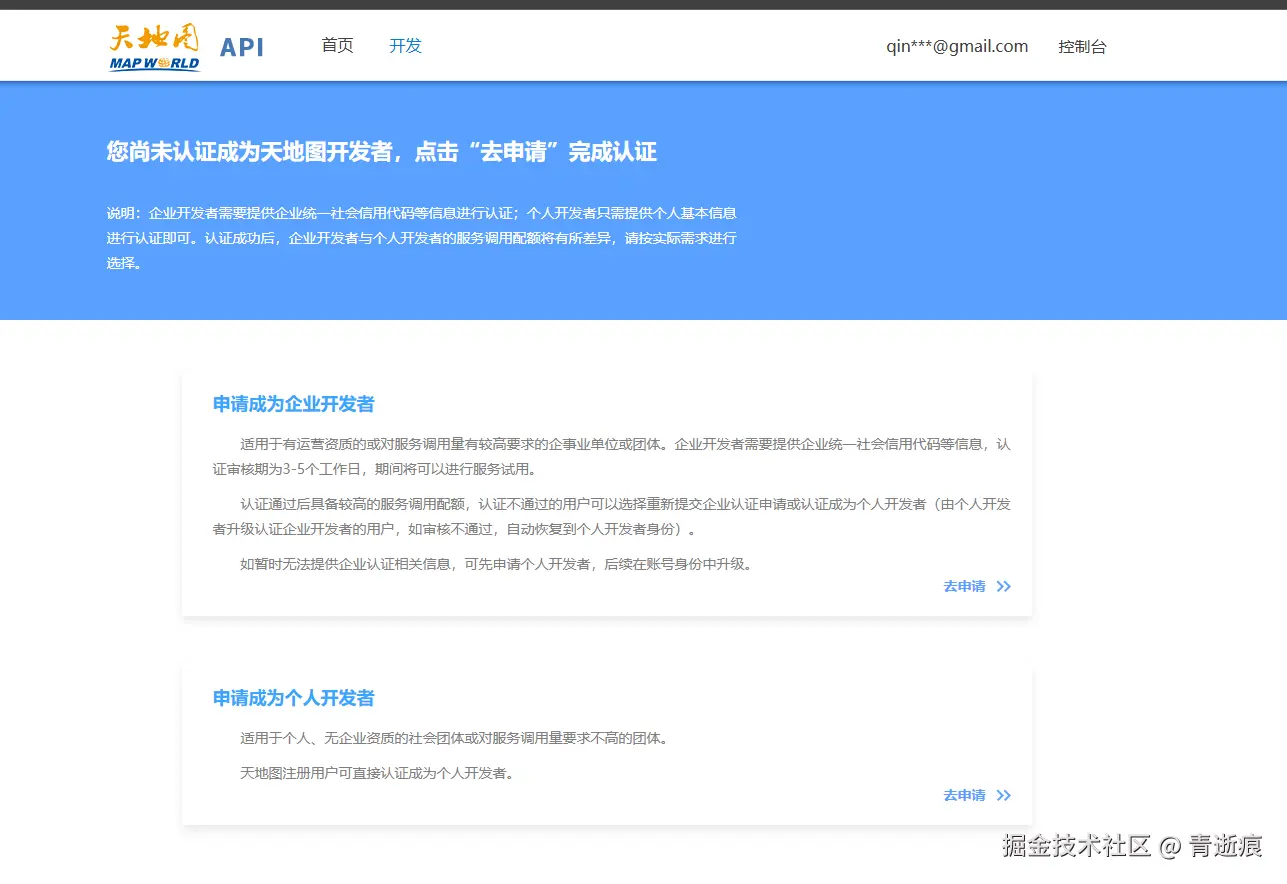1287x884 pixels.
Task: Click the API title next to logo
Action: tap(242, 47)
